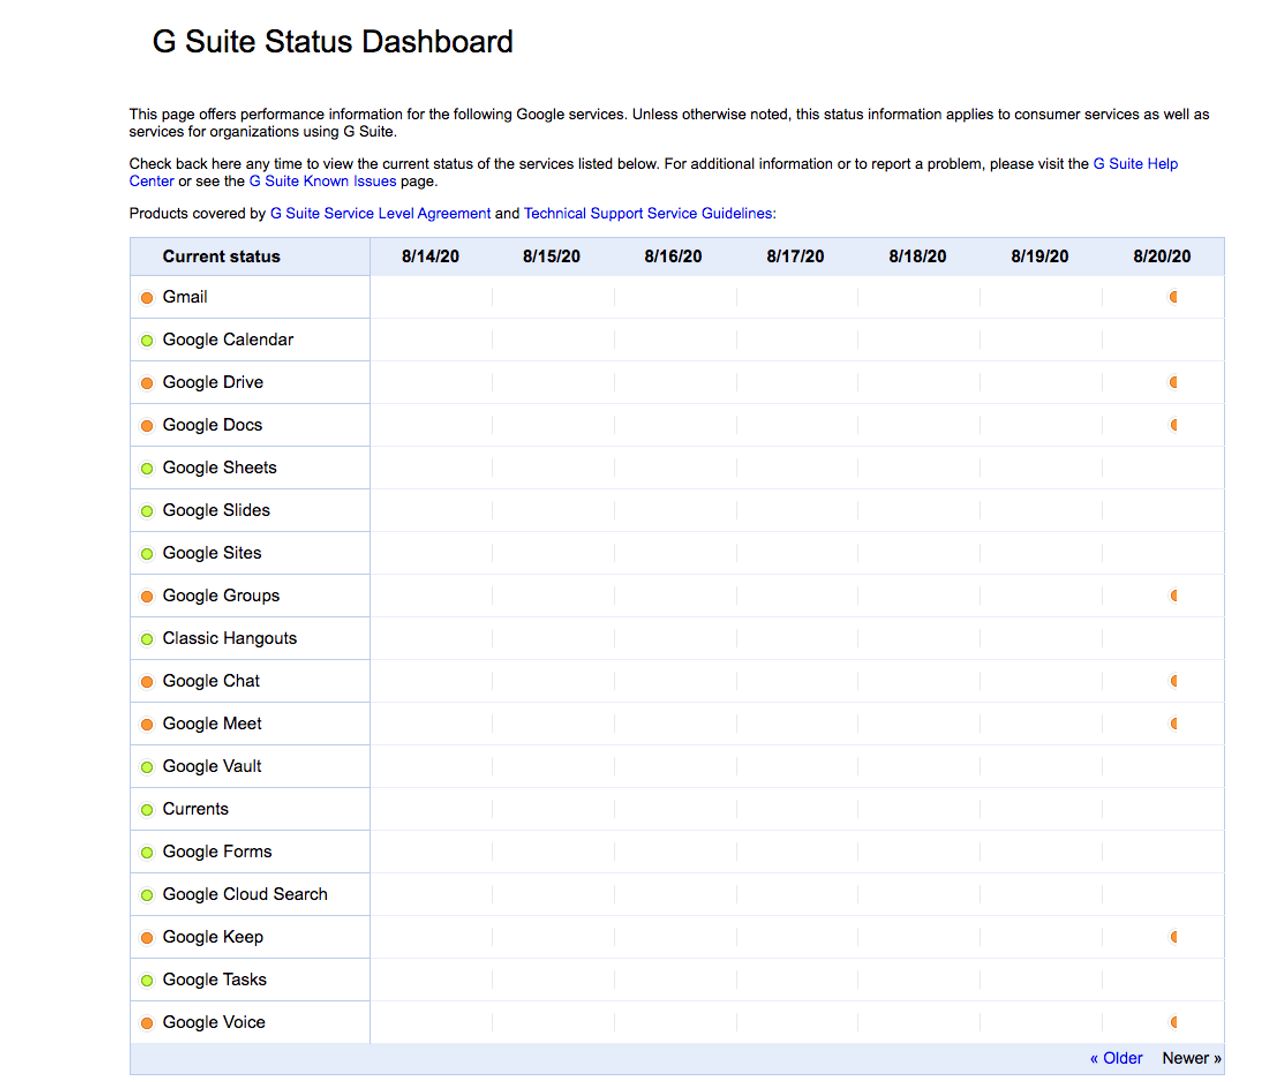Click Google Docs' orange status indicator

pyautogui.click(x=146, y=425)
